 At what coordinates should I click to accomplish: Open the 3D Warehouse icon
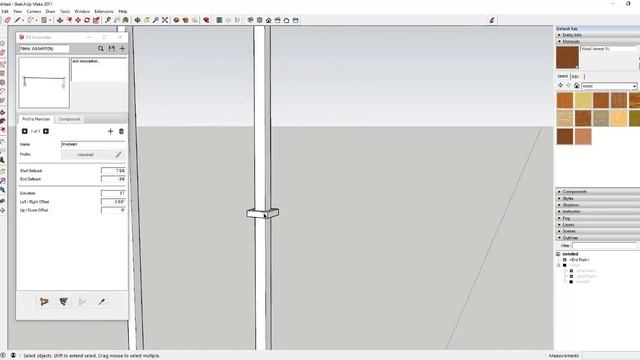(176, 20)
